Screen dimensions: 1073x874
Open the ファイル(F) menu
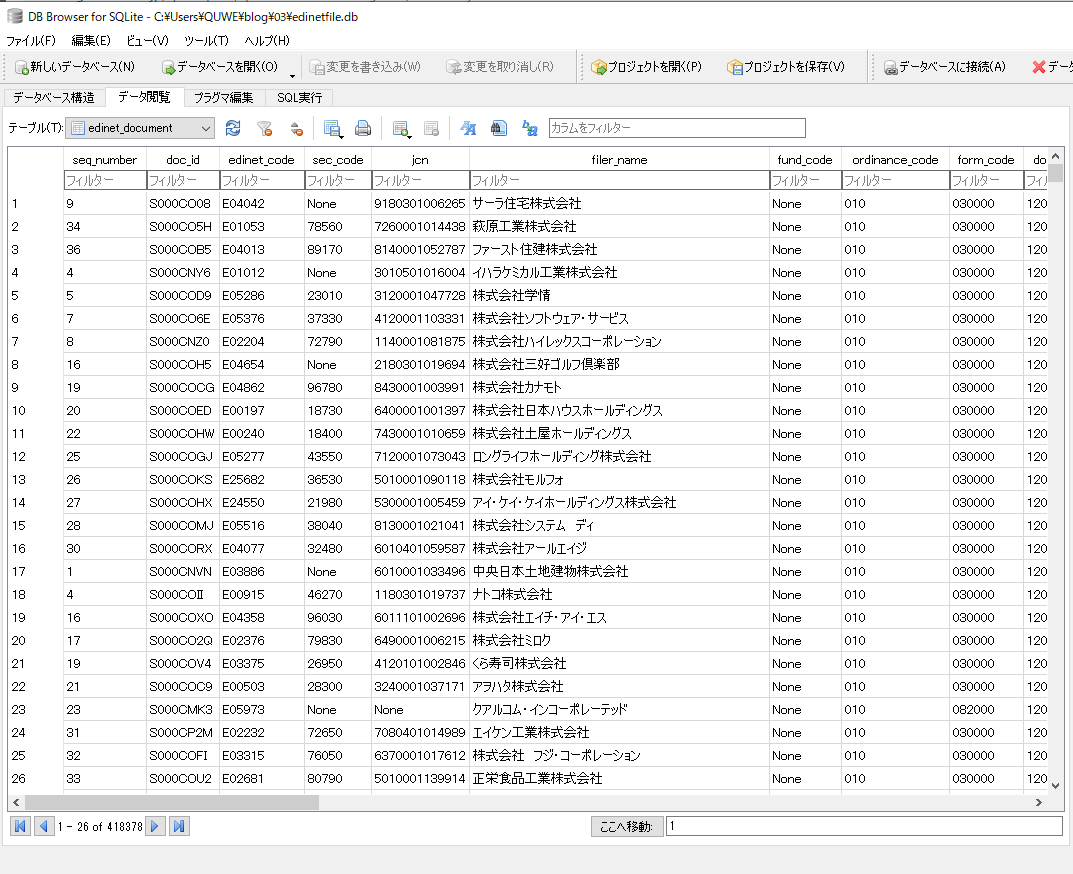[x=31, y=40]
